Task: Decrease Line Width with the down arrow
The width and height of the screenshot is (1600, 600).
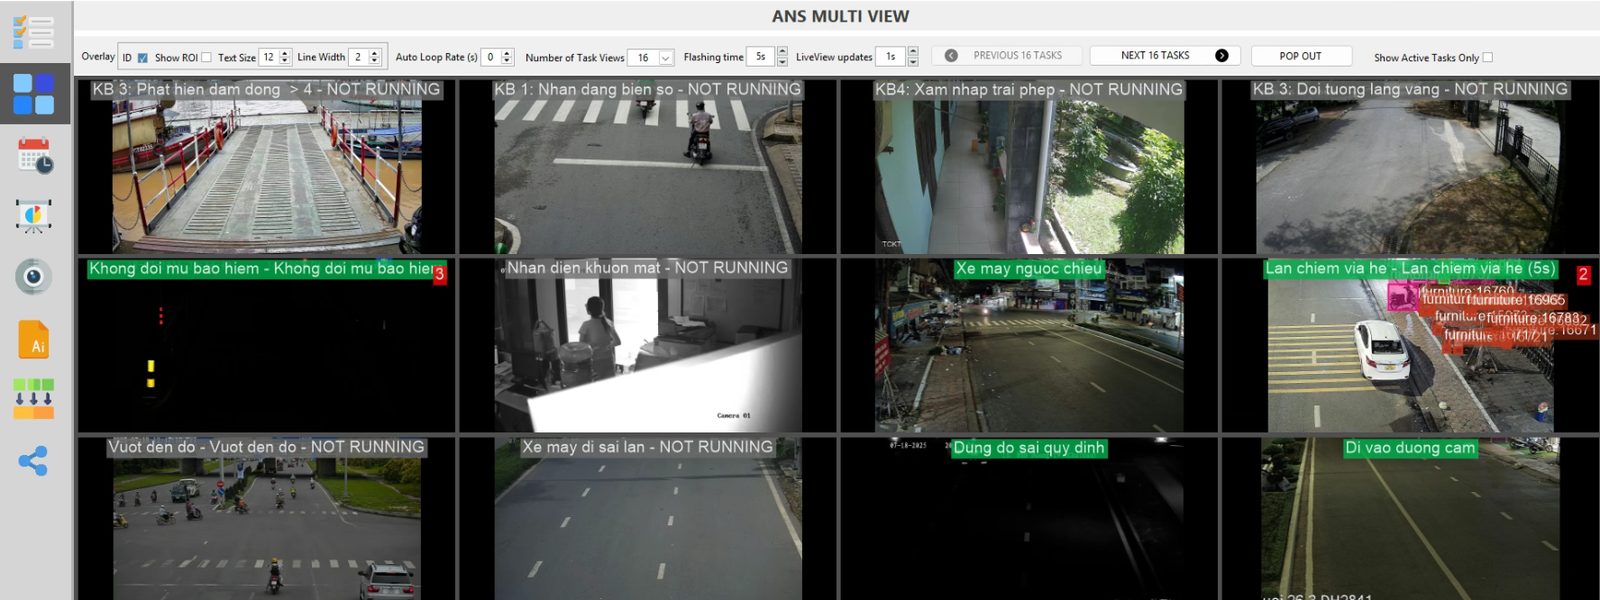Action: [x=375, y=62]
